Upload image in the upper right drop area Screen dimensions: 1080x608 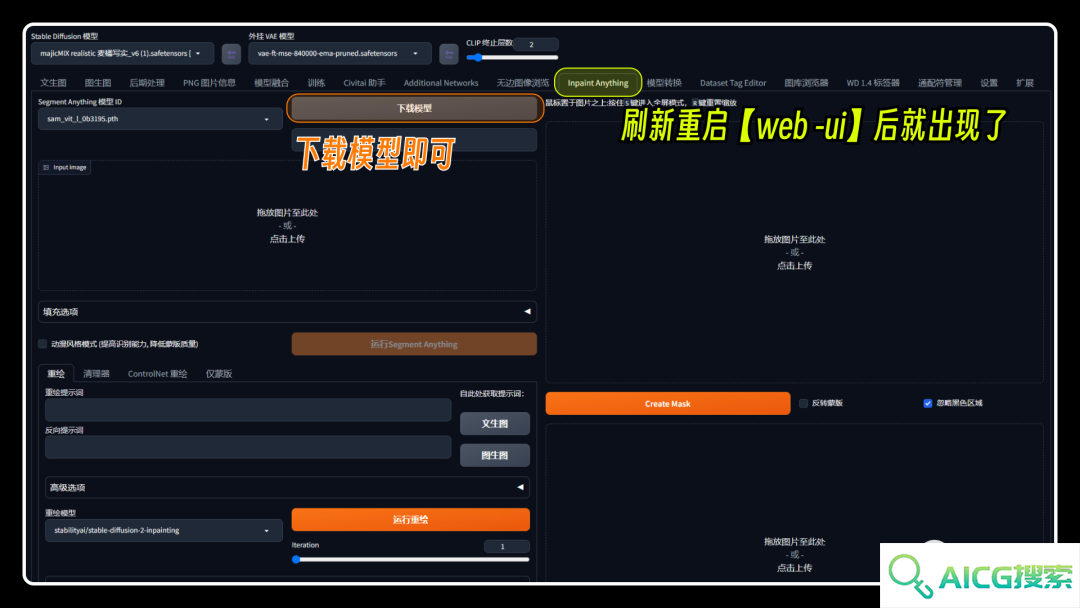[x=794, y=252]
